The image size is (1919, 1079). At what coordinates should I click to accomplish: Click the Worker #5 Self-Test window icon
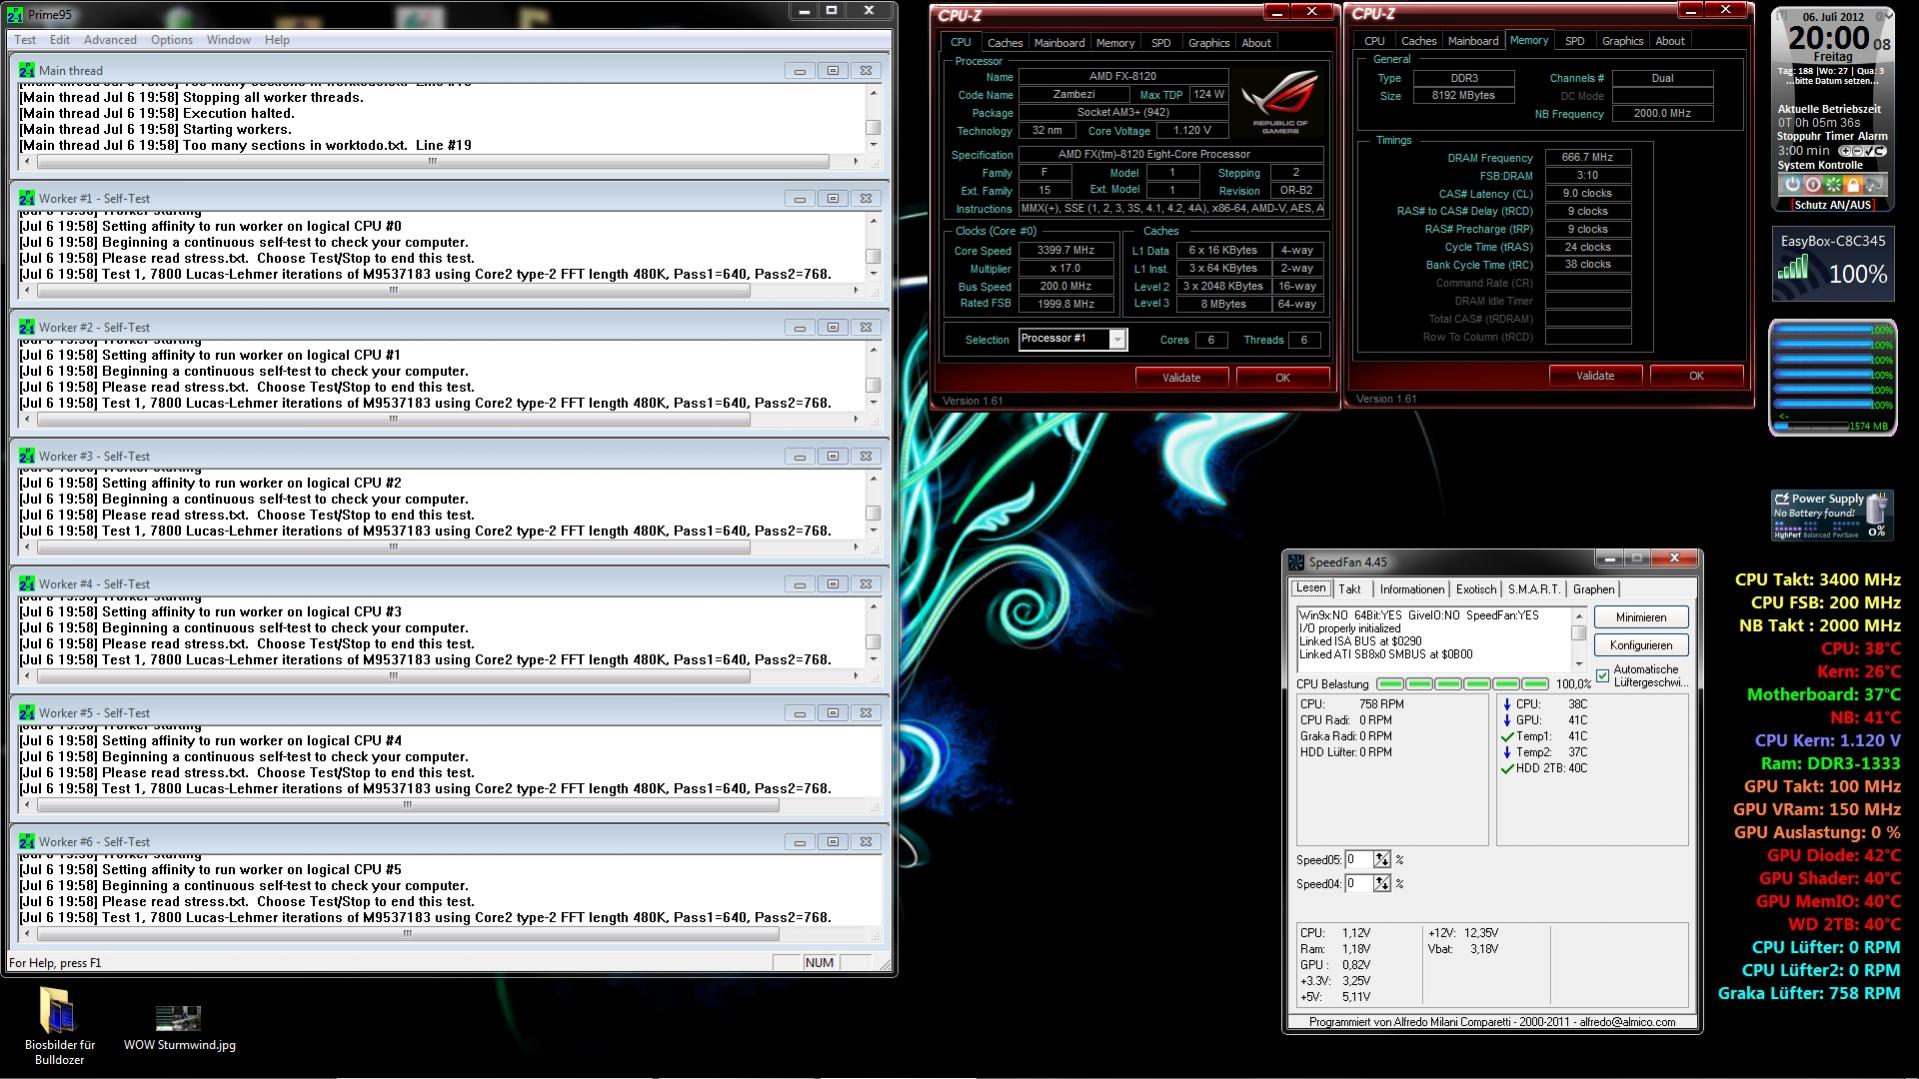28,713
